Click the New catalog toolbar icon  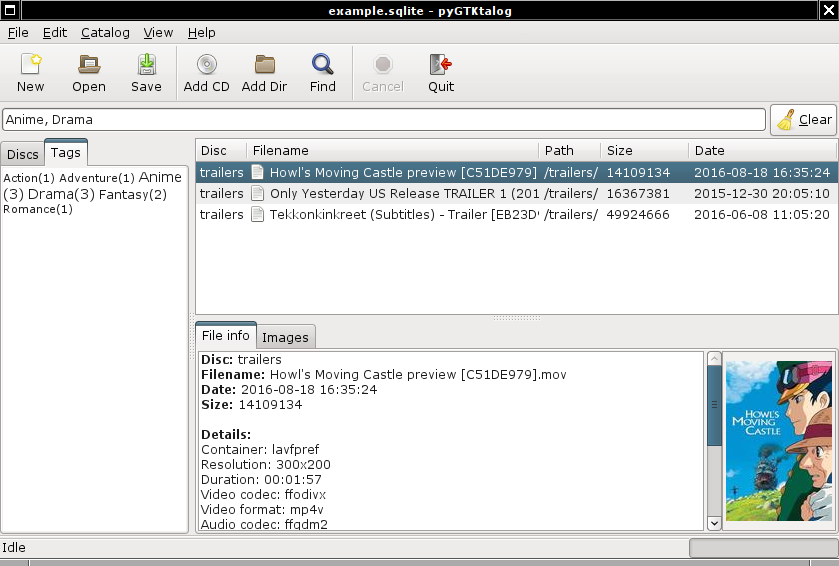coord(30,64)
